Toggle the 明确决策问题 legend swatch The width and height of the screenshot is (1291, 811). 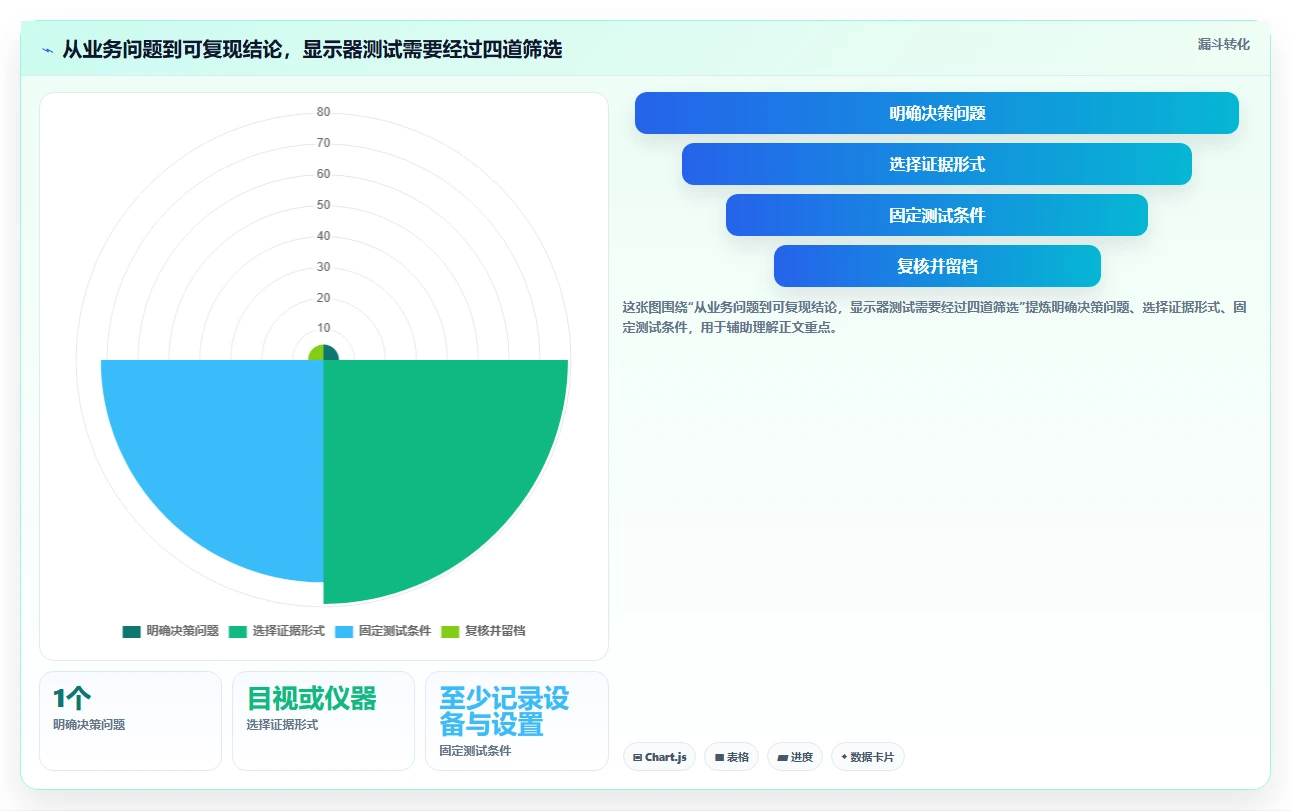131,631
